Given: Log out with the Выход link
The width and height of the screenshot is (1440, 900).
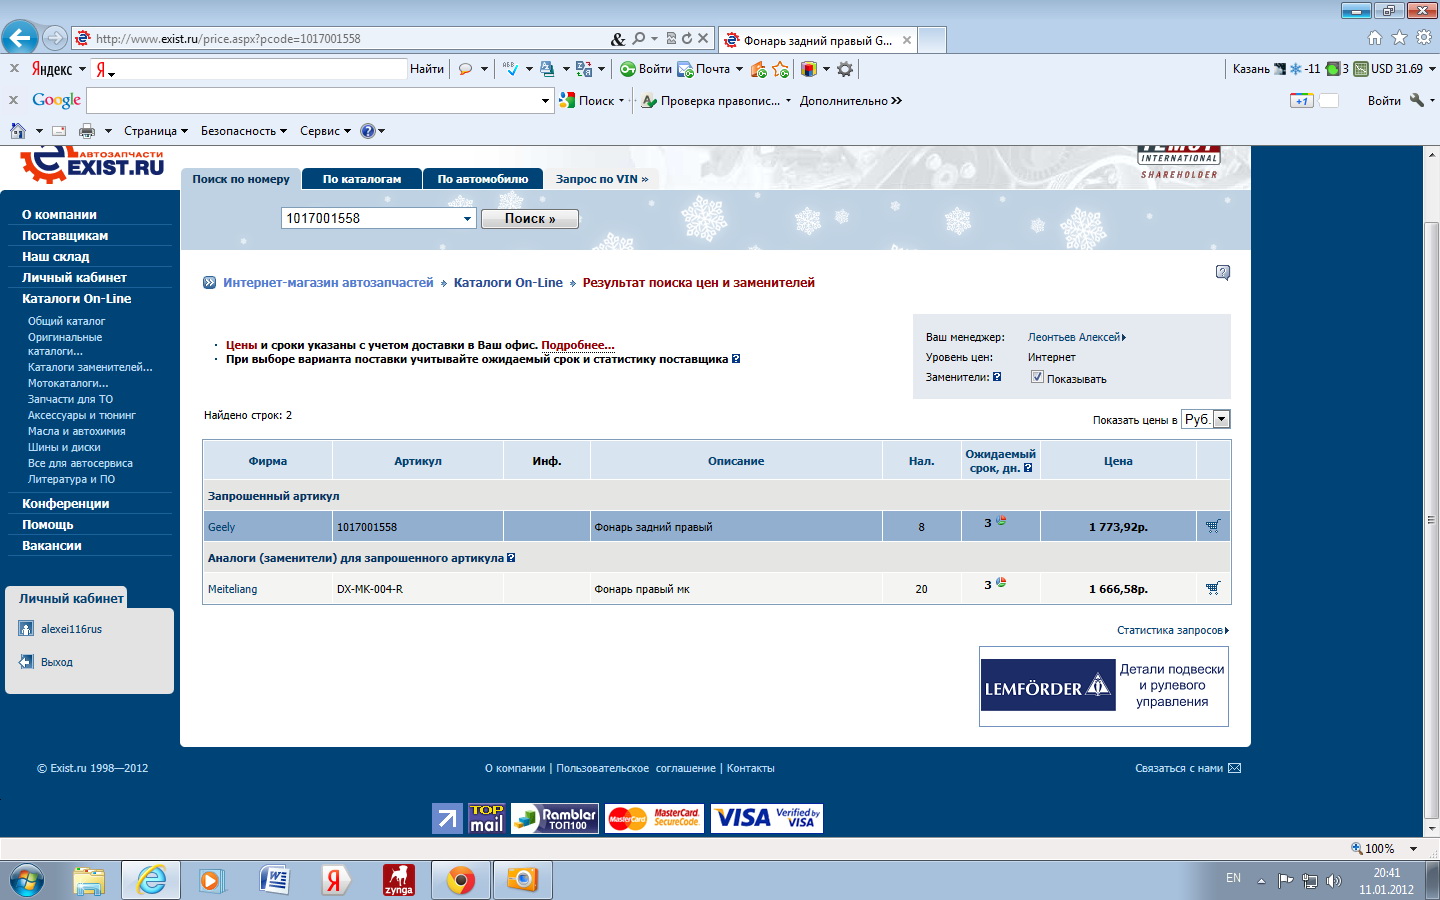Looking at the screenshot, I should pyautogui.click(x=56, y=662).
